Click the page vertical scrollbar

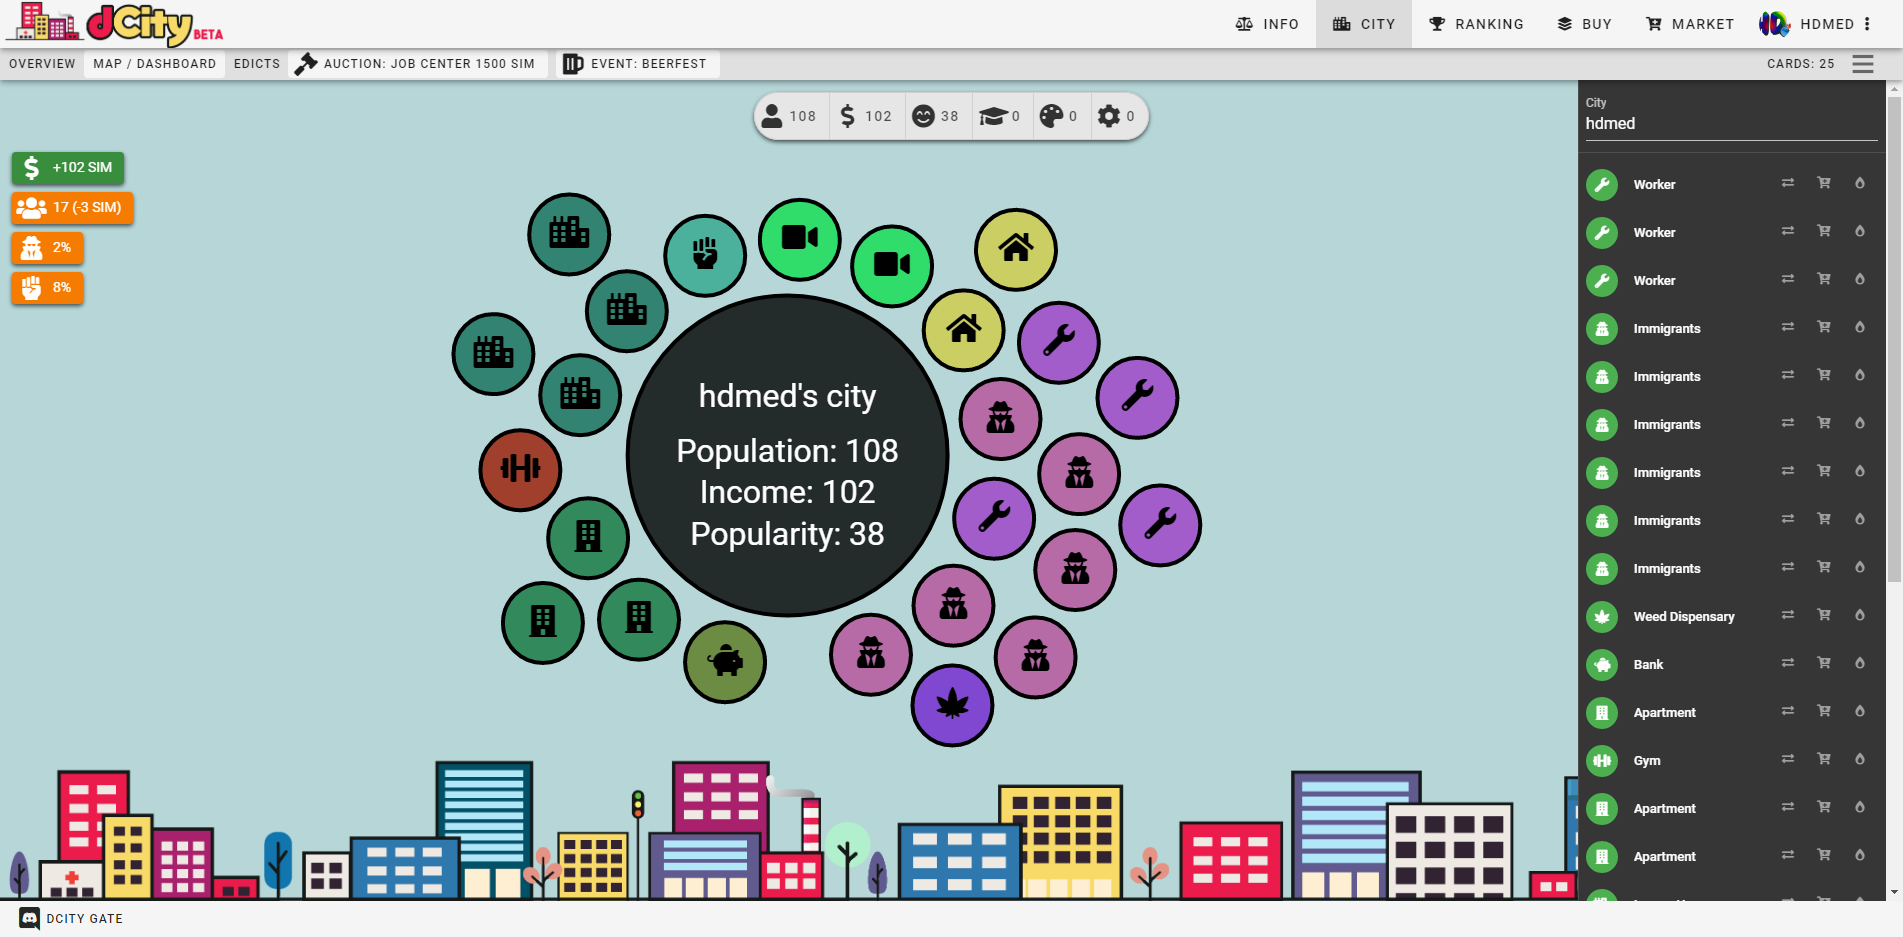pos(1894,340)
